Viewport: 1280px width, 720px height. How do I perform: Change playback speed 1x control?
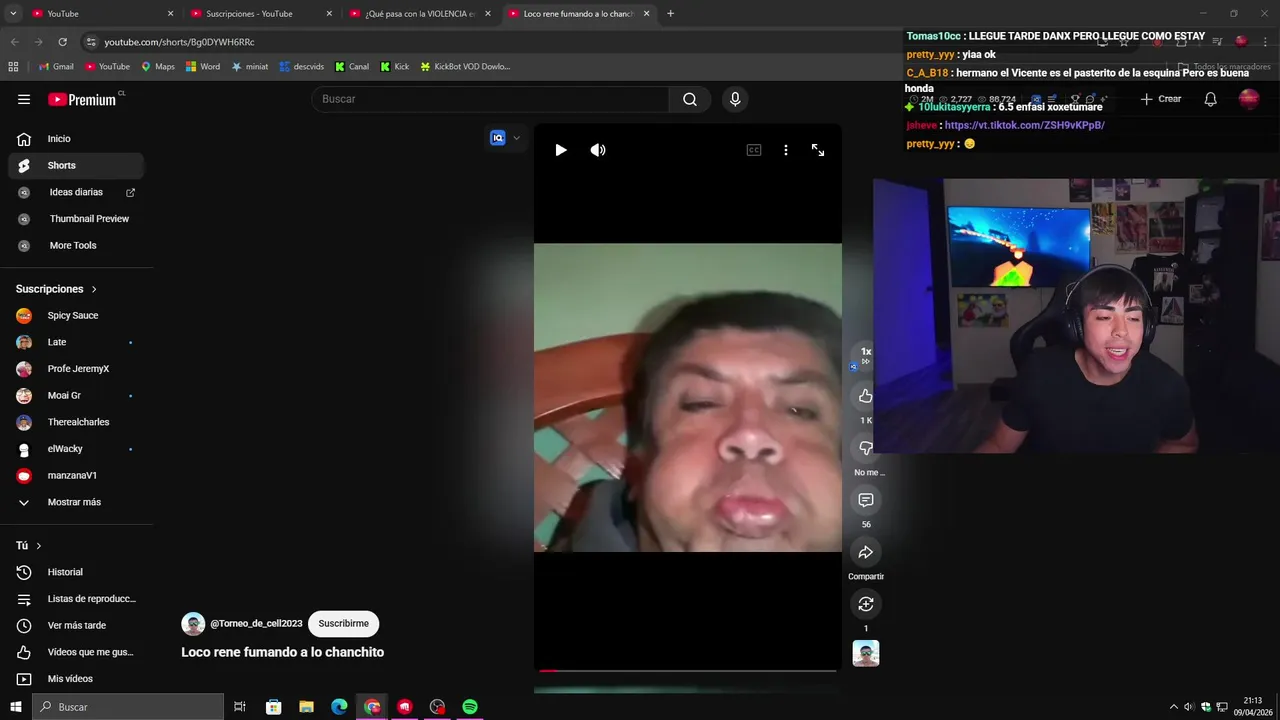pyautogui.click(x=866, y=355)
